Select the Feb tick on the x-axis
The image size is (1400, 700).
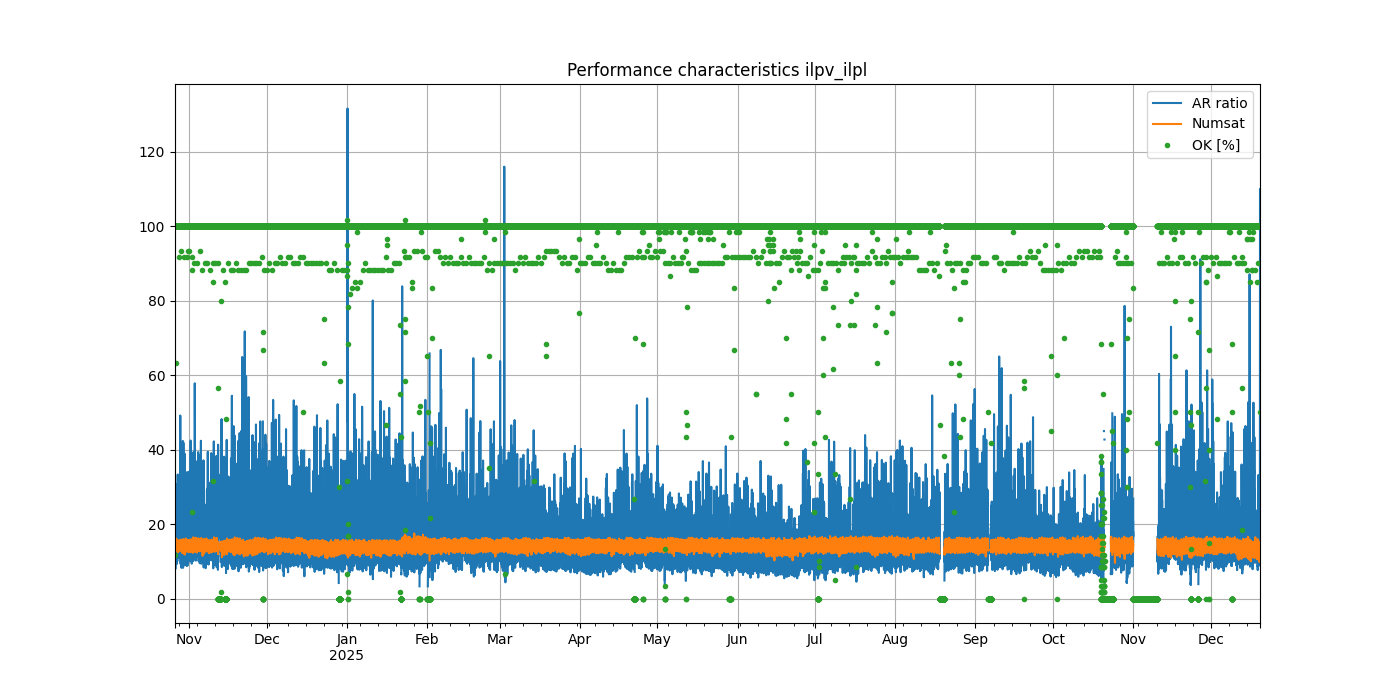(x=427, y=639)
